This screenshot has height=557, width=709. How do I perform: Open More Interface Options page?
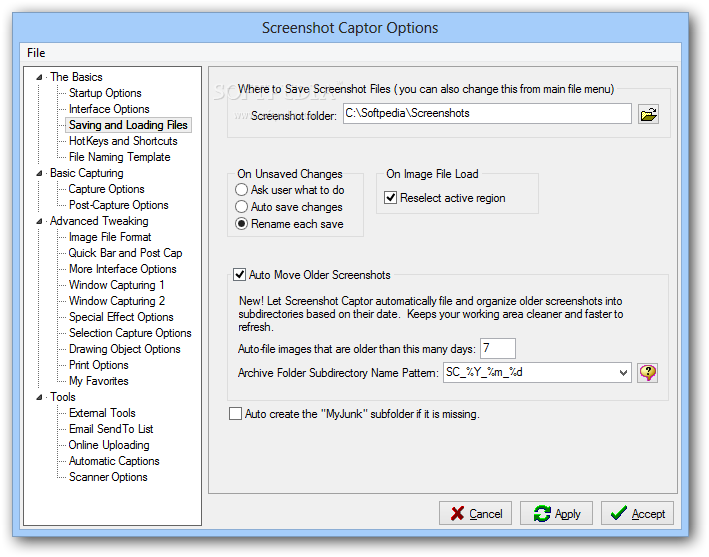click(123, 269)
